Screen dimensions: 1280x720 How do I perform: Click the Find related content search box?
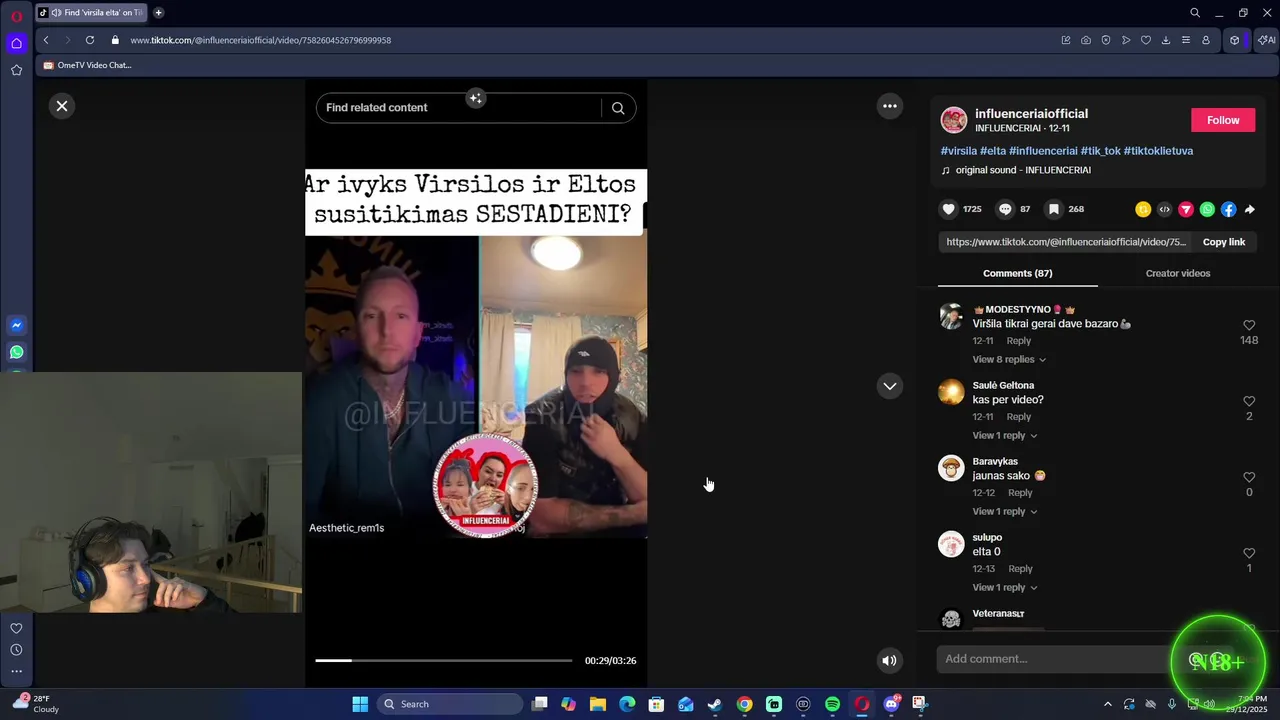(459, 108)
